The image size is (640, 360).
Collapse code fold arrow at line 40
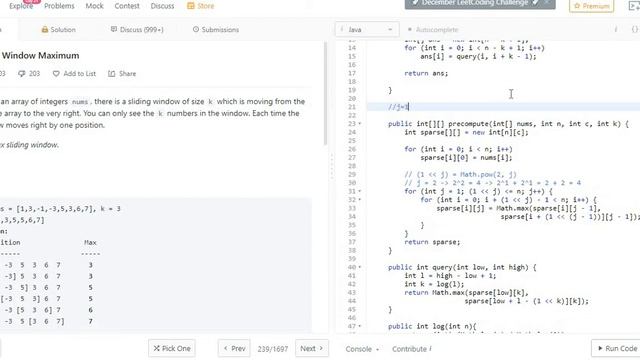(360, 267)
